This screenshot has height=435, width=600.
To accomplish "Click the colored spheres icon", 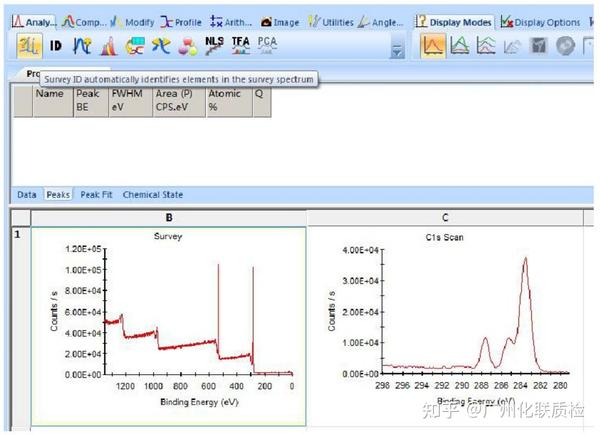I will pyautogui.click(x=188, y=46).
